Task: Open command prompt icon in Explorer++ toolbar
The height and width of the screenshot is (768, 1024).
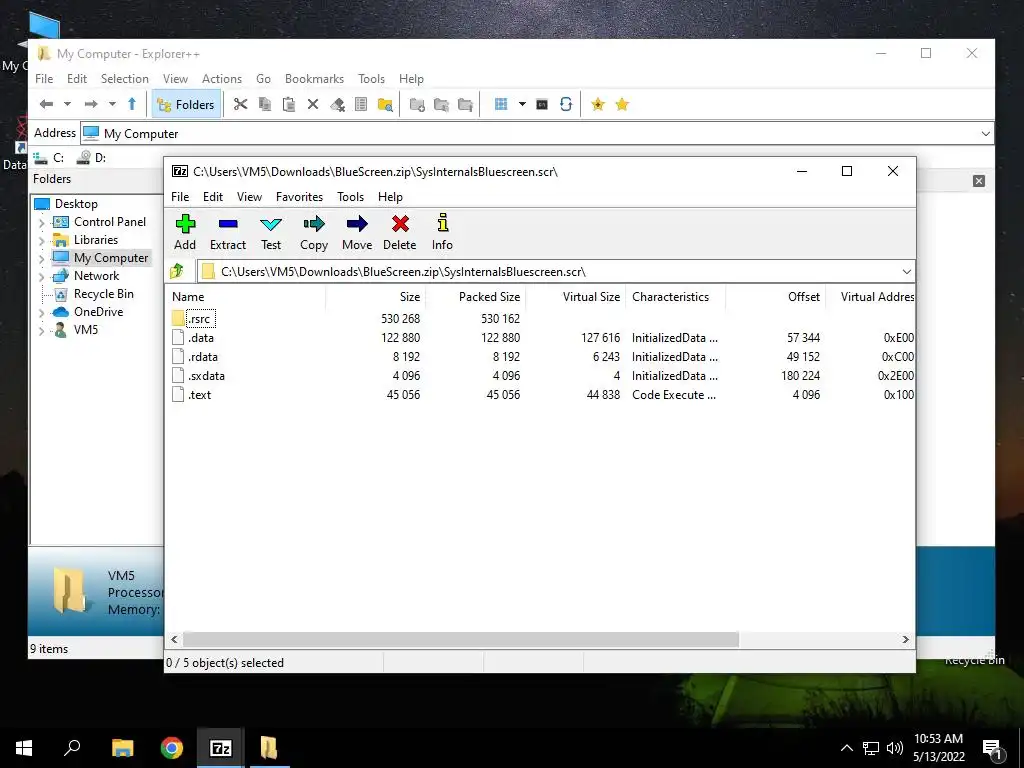Action: pyautogui.click(x=541, y=104)
